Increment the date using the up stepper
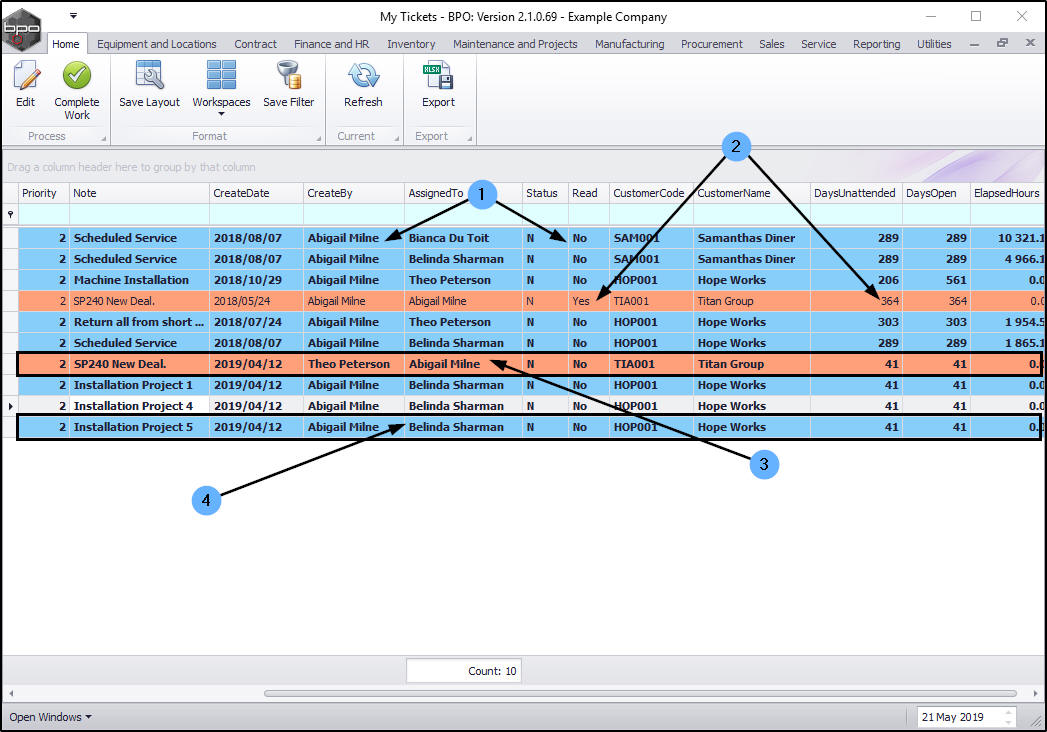 [1008, 712]
